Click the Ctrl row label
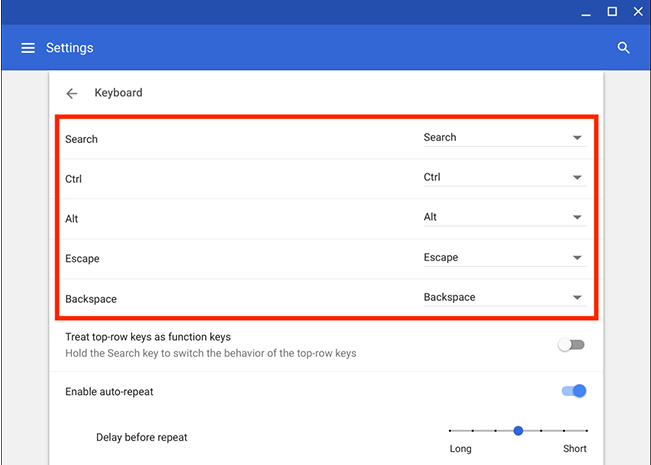The height and width of the screenshot is (465, 651). [73, 179]
